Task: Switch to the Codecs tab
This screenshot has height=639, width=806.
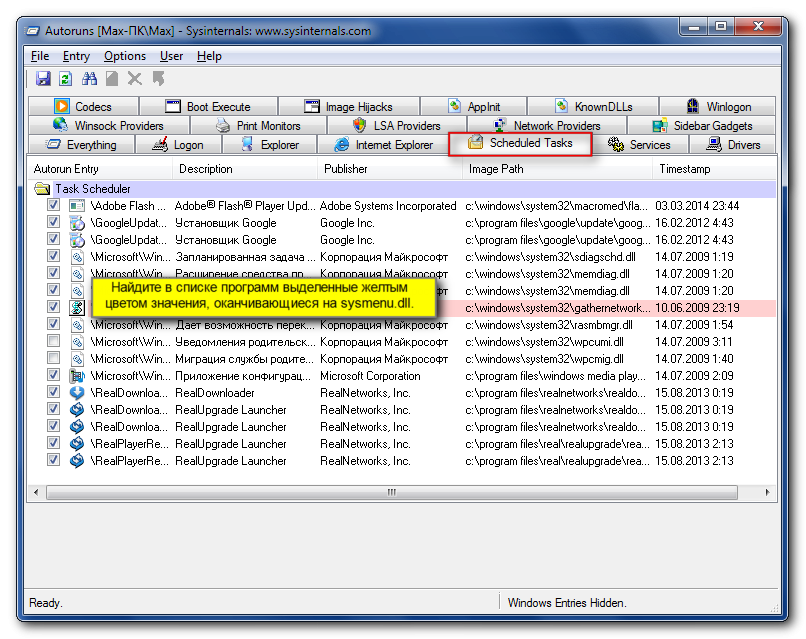Action: (83, 106)
